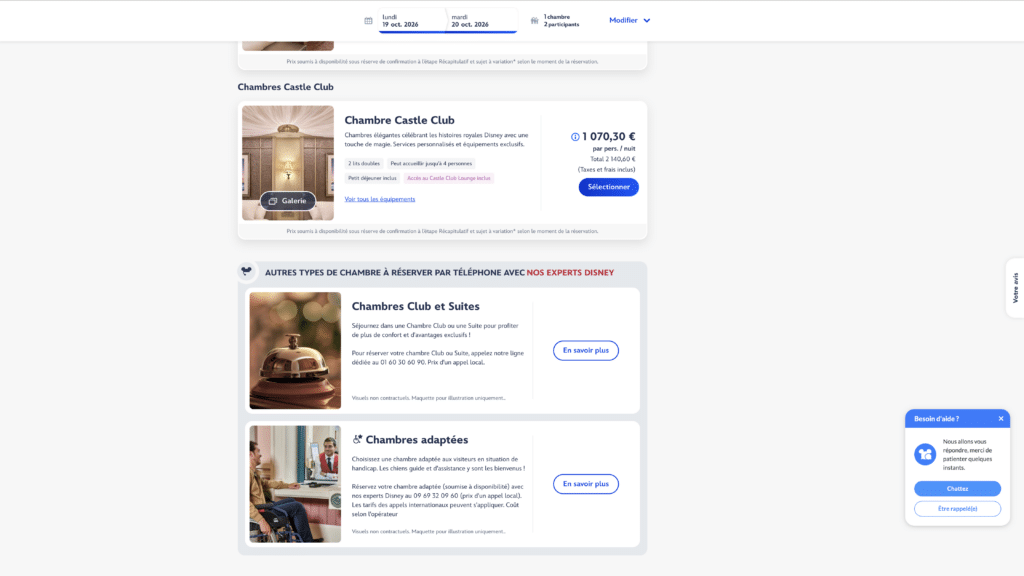Open the Galerie for Chambre Castle Club
The width and height of the screenshot is (1024, 576).
[x=288, y=201]
